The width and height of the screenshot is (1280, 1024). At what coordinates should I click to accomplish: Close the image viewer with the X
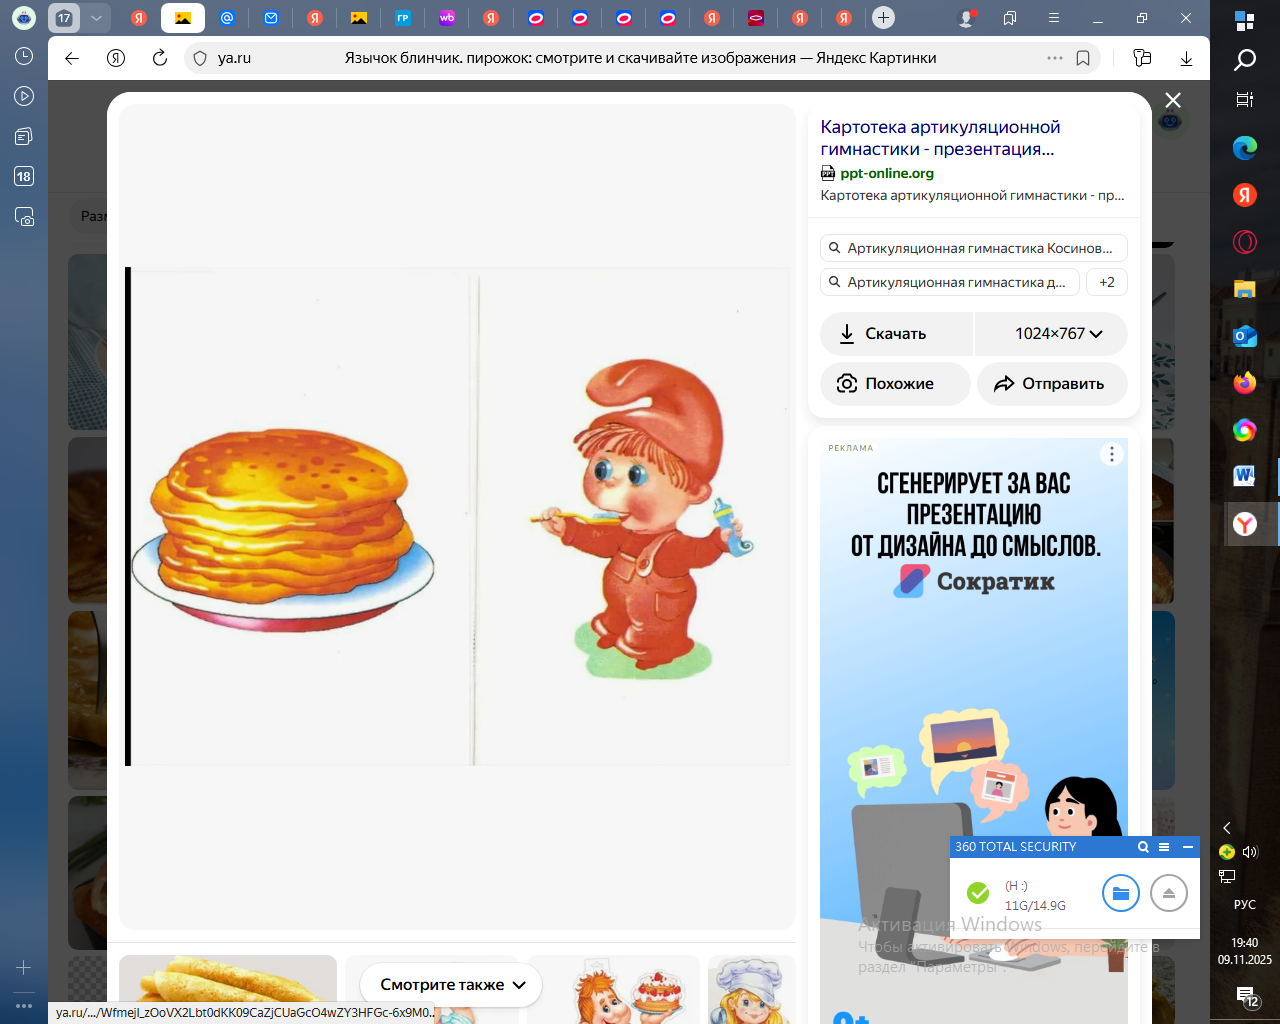pos(1173,100)
